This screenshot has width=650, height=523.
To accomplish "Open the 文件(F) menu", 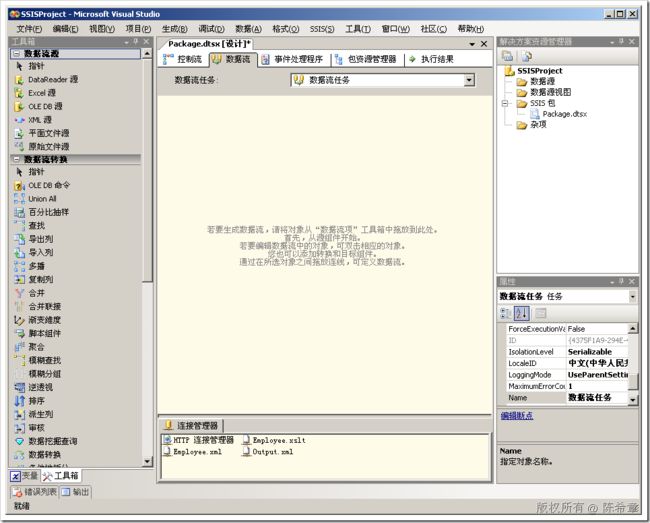I will 29,29.
